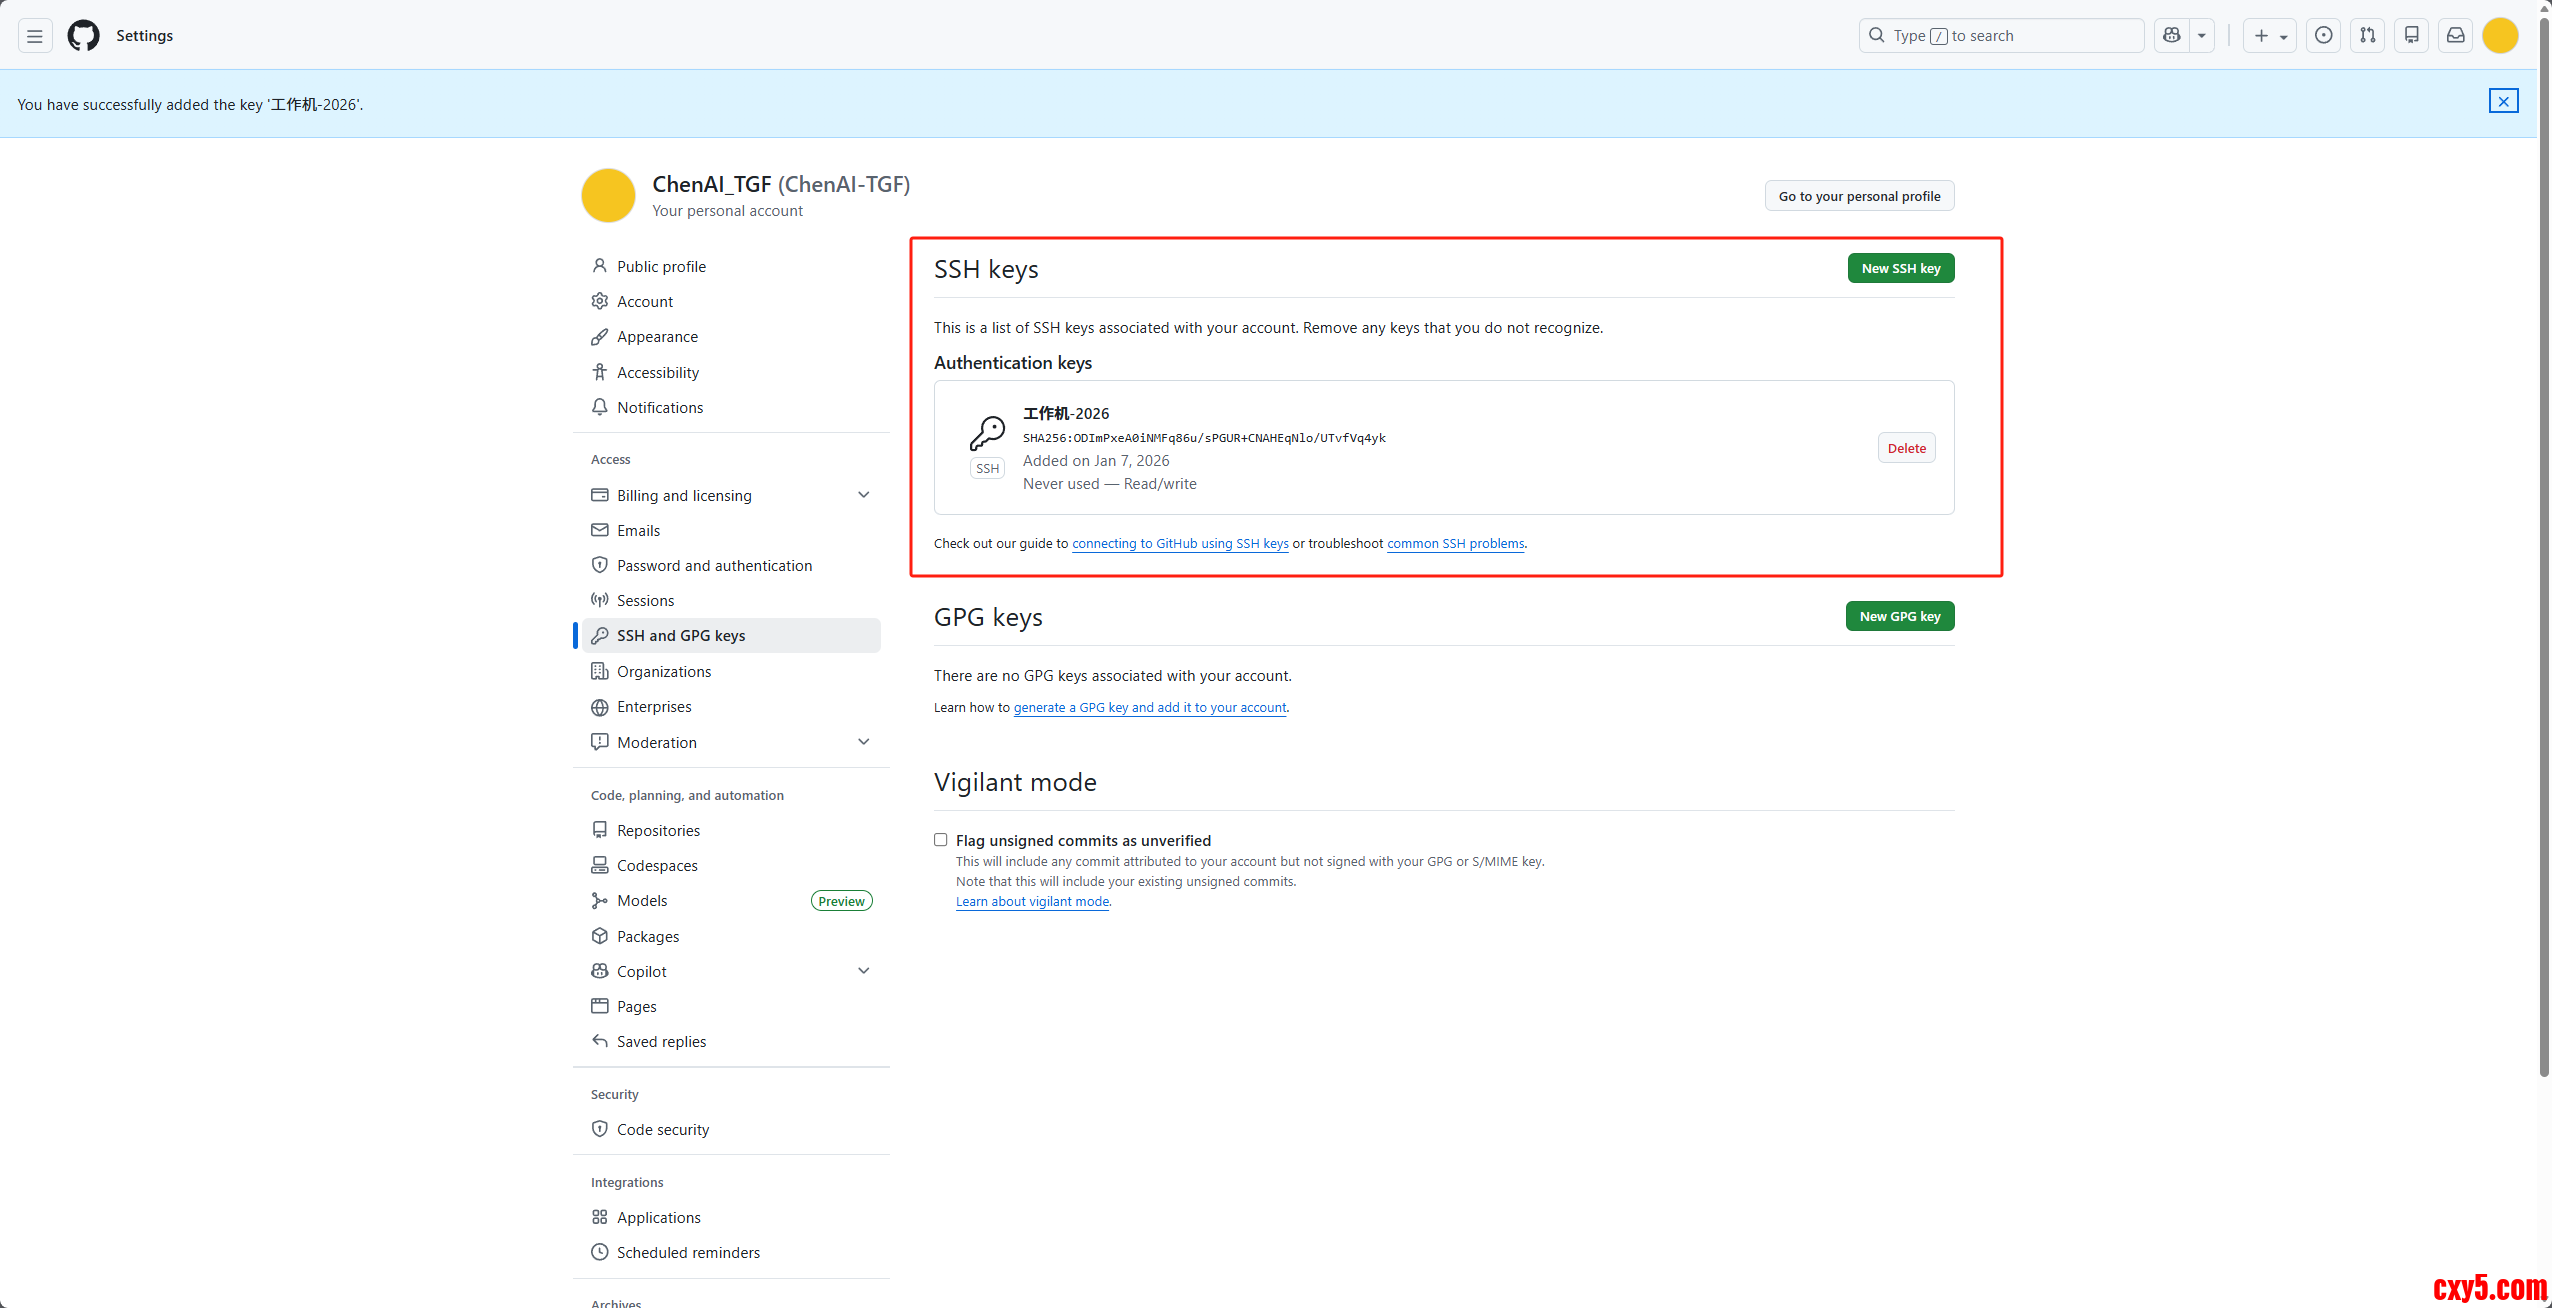2552x1308 pixels.
Task: Open the Emails settings page
Action: click(638, 531)
